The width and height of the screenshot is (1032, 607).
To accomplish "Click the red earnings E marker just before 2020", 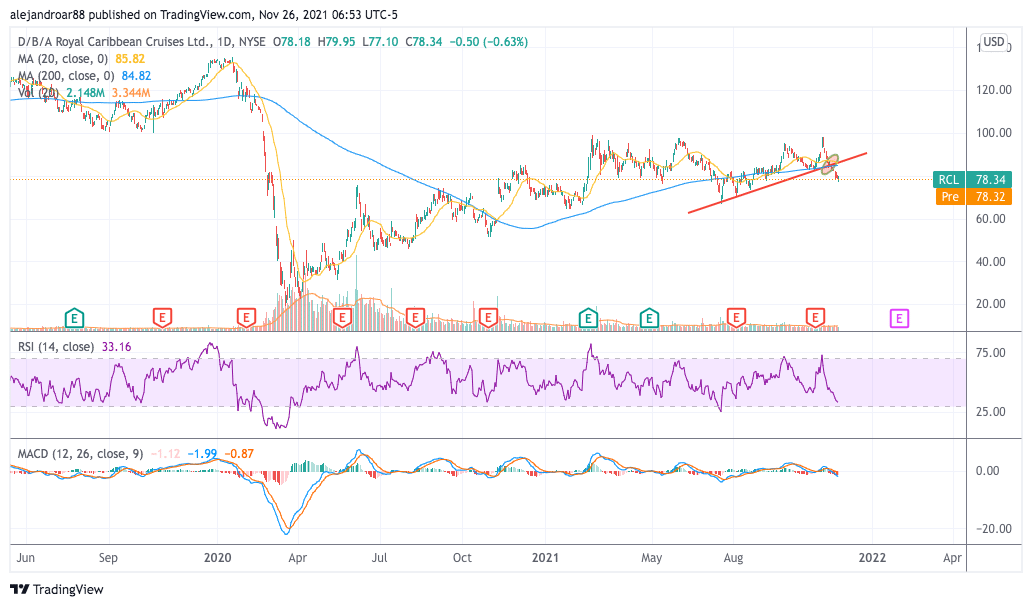I will click(x=162, y=319).
